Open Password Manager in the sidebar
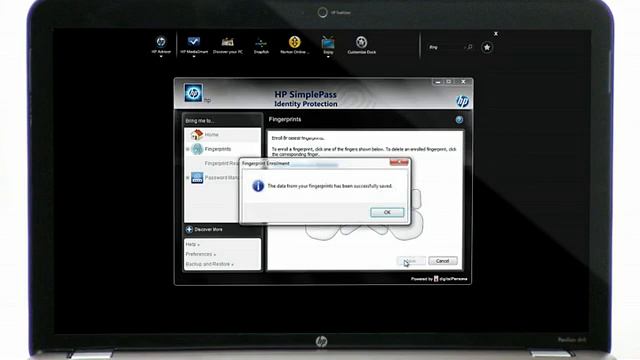This screenshot has width=640, height=360. [222, 178]
